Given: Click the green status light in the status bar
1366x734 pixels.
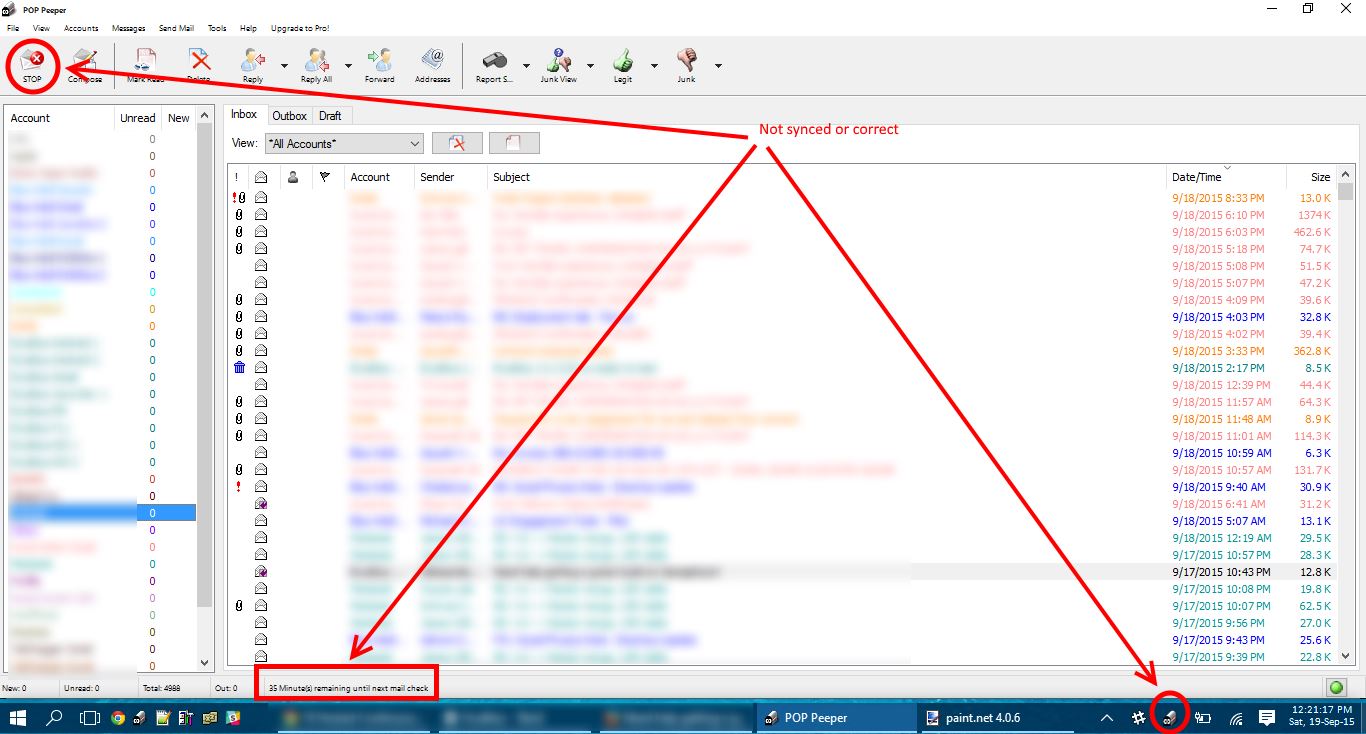Looking at the screenshot, I should [1337, 687].
